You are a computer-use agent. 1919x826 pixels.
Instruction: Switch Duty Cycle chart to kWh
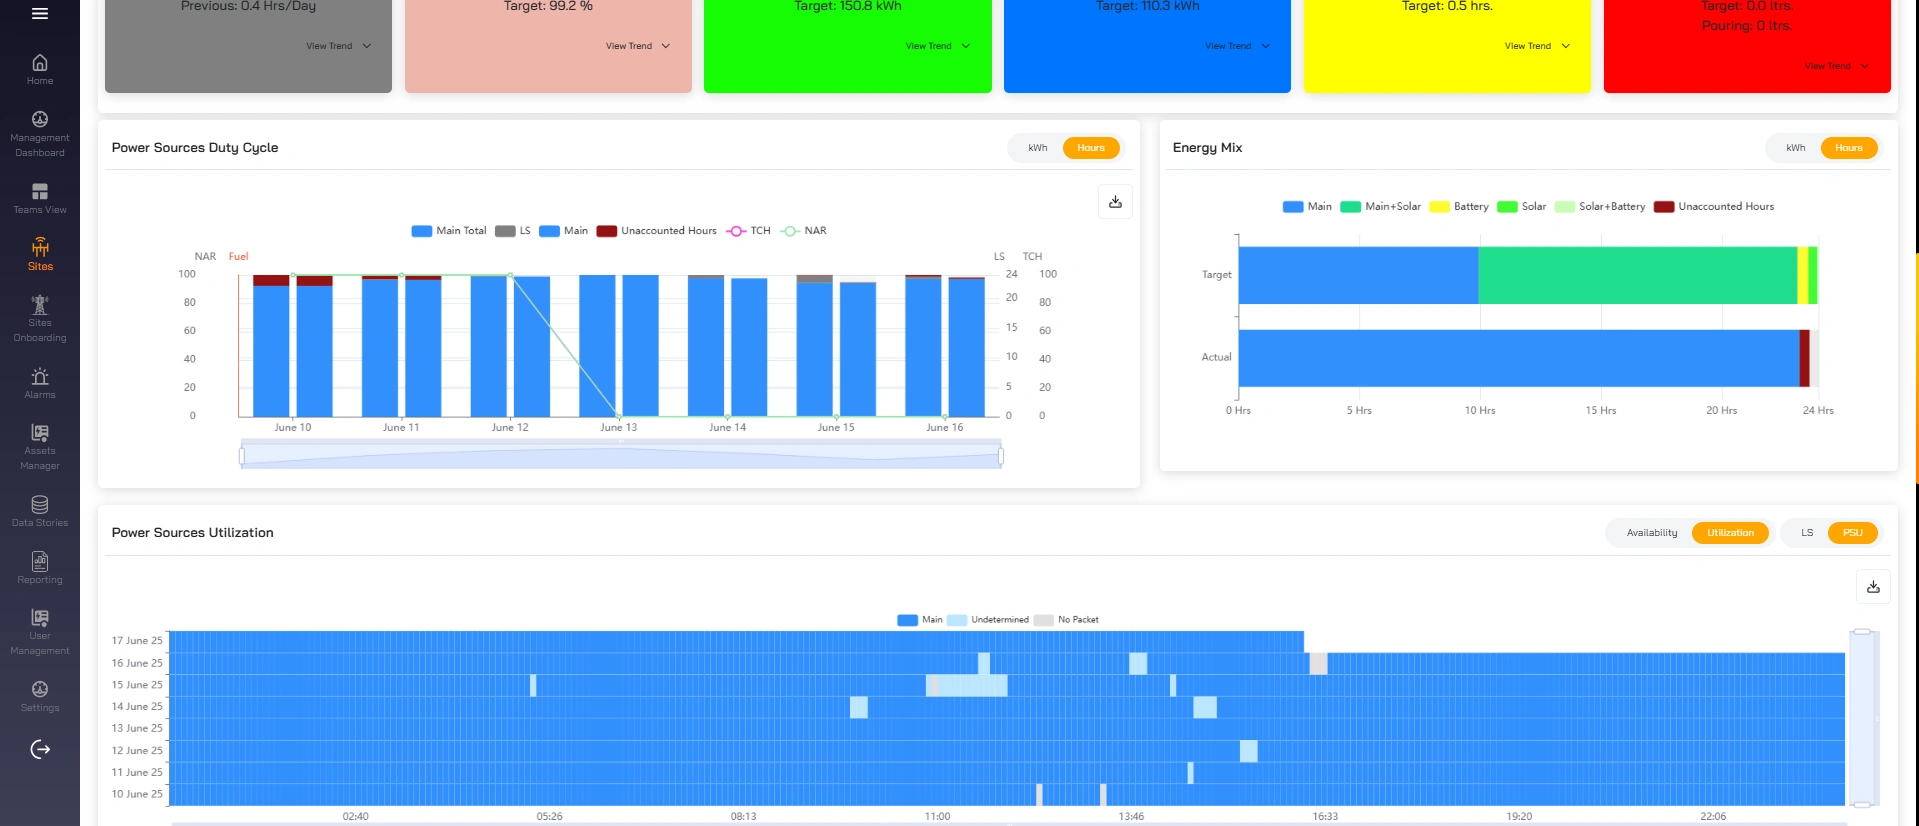1037,148
